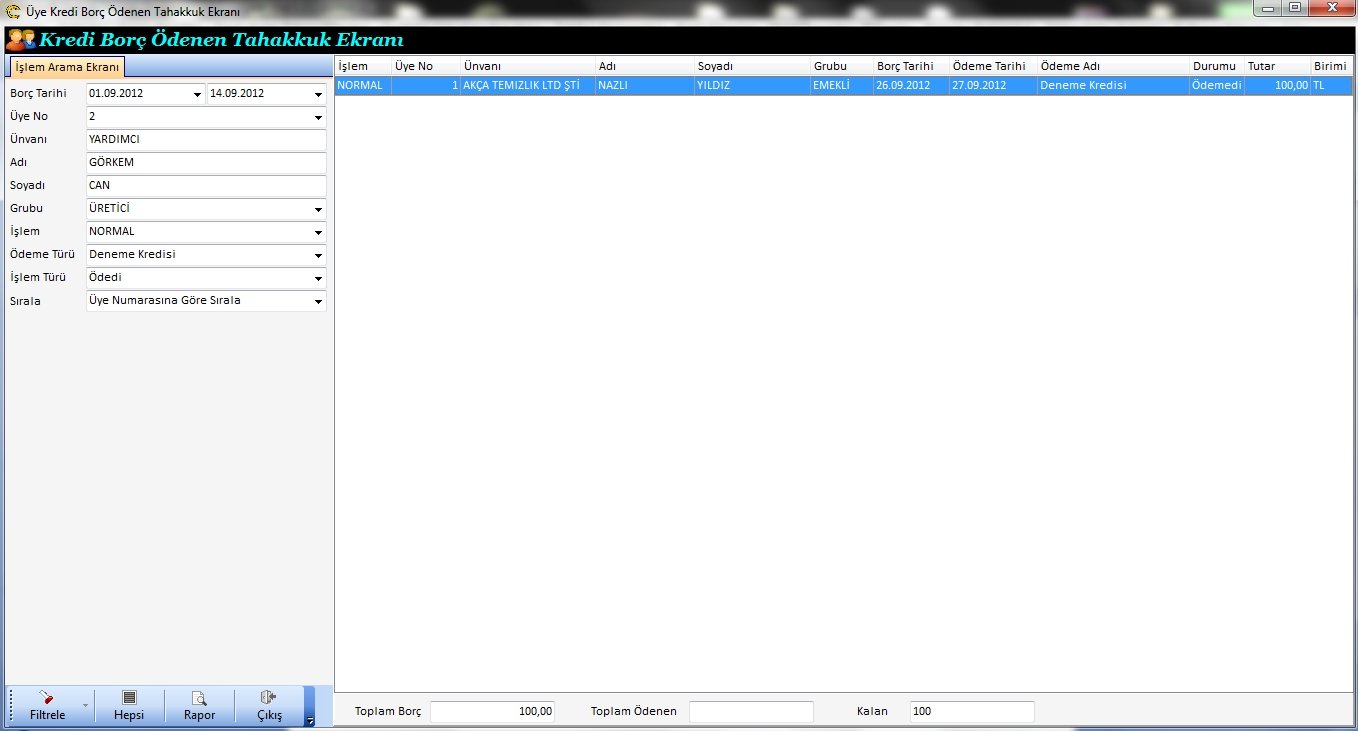
Task: Open the Borç Tarihi start date dropdown
Action: click(197, 94)
